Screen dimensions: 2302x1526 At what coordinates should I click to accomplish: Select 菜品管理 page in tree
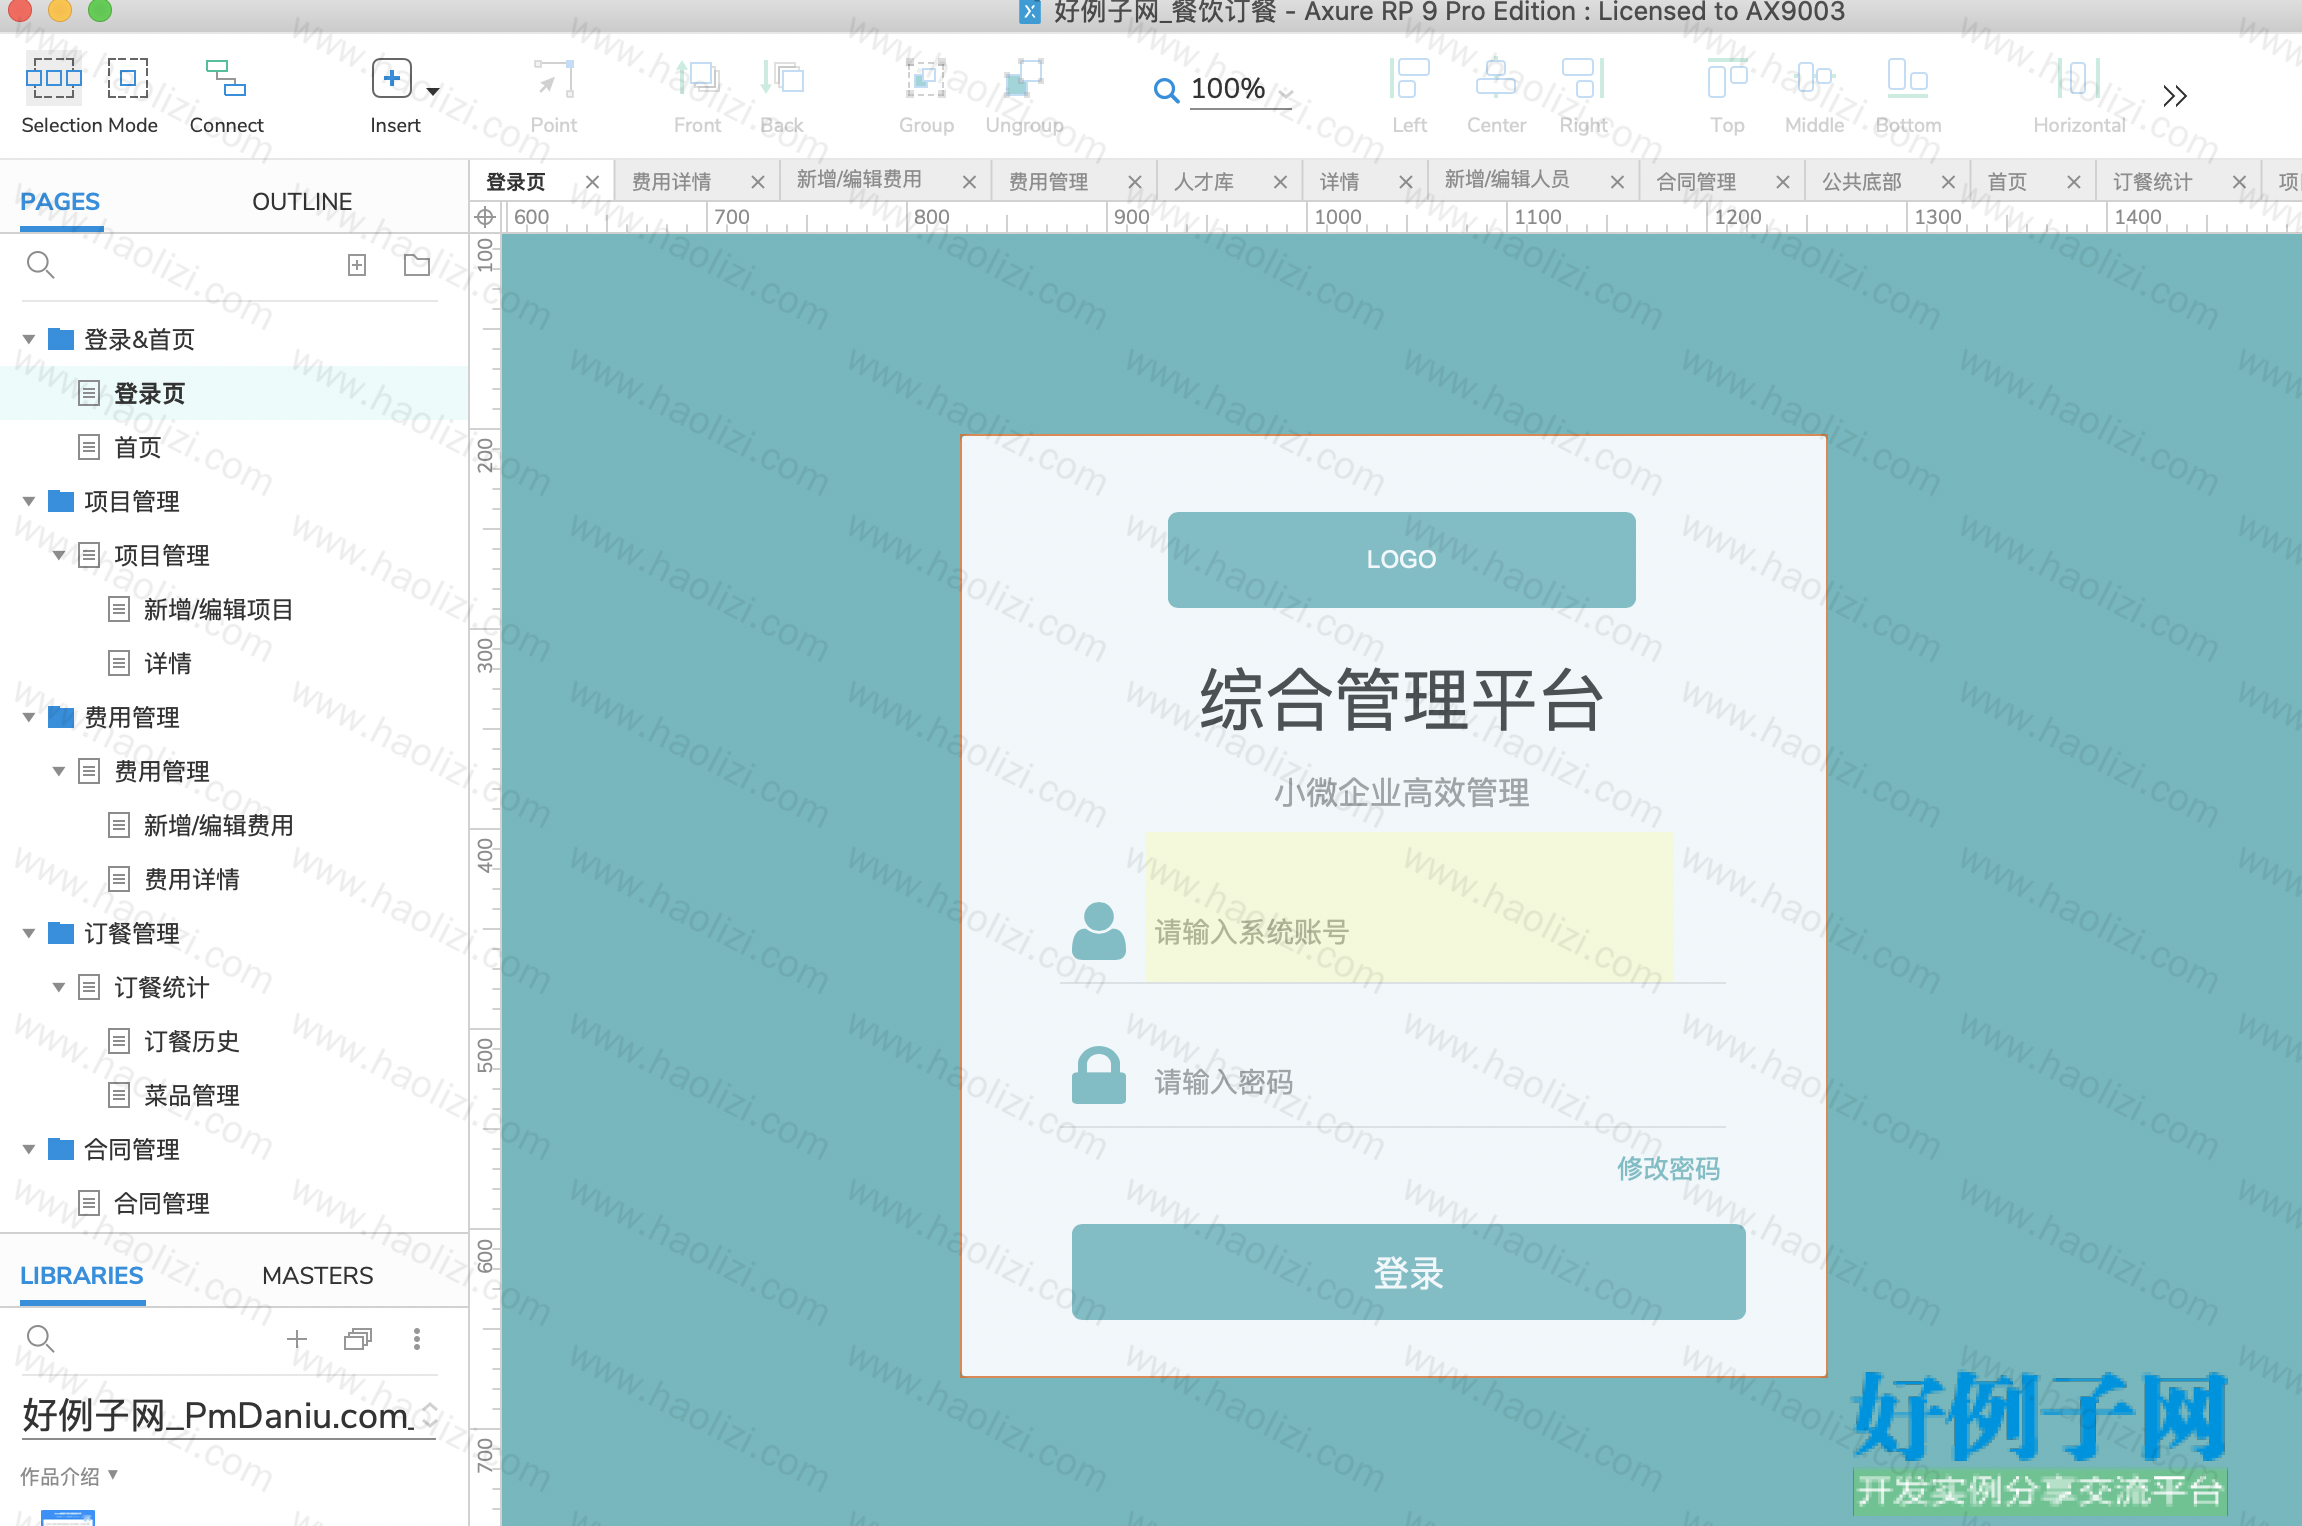click(x=191, y=1095)
